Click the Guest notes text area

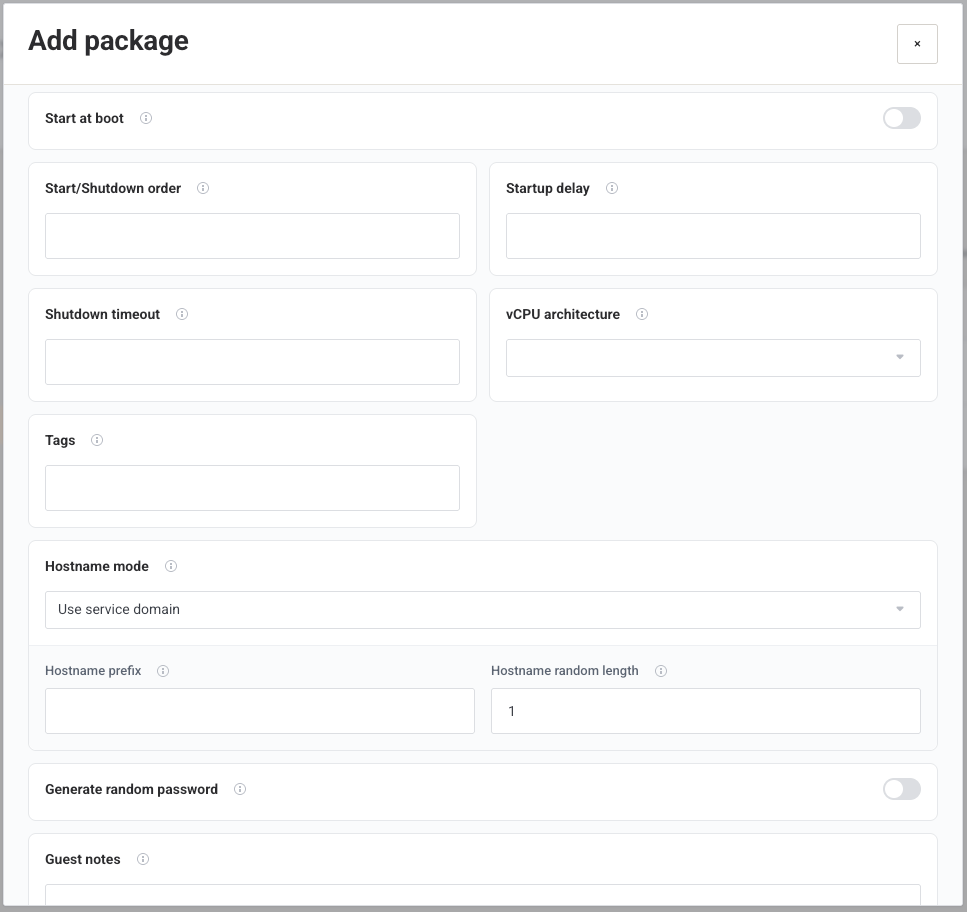click(x=482, y=895)
